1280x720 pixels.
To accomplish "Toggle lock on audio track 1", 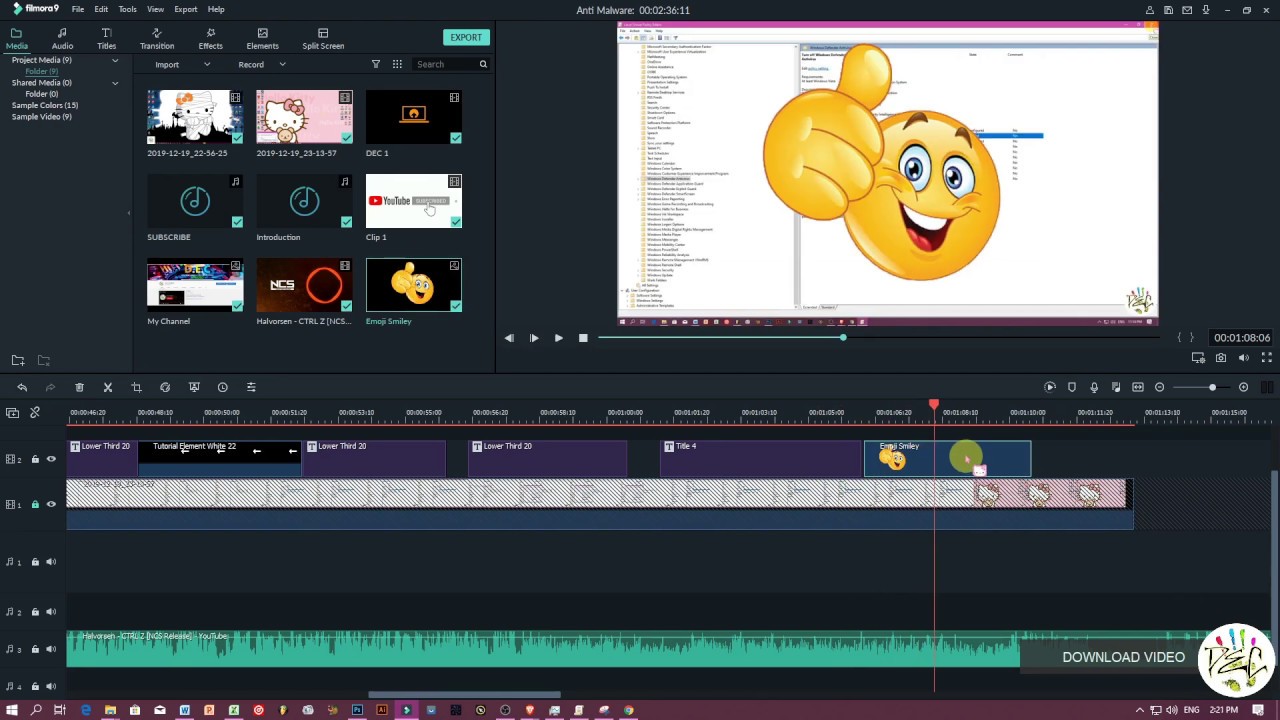I will click(x=35, y=562).
